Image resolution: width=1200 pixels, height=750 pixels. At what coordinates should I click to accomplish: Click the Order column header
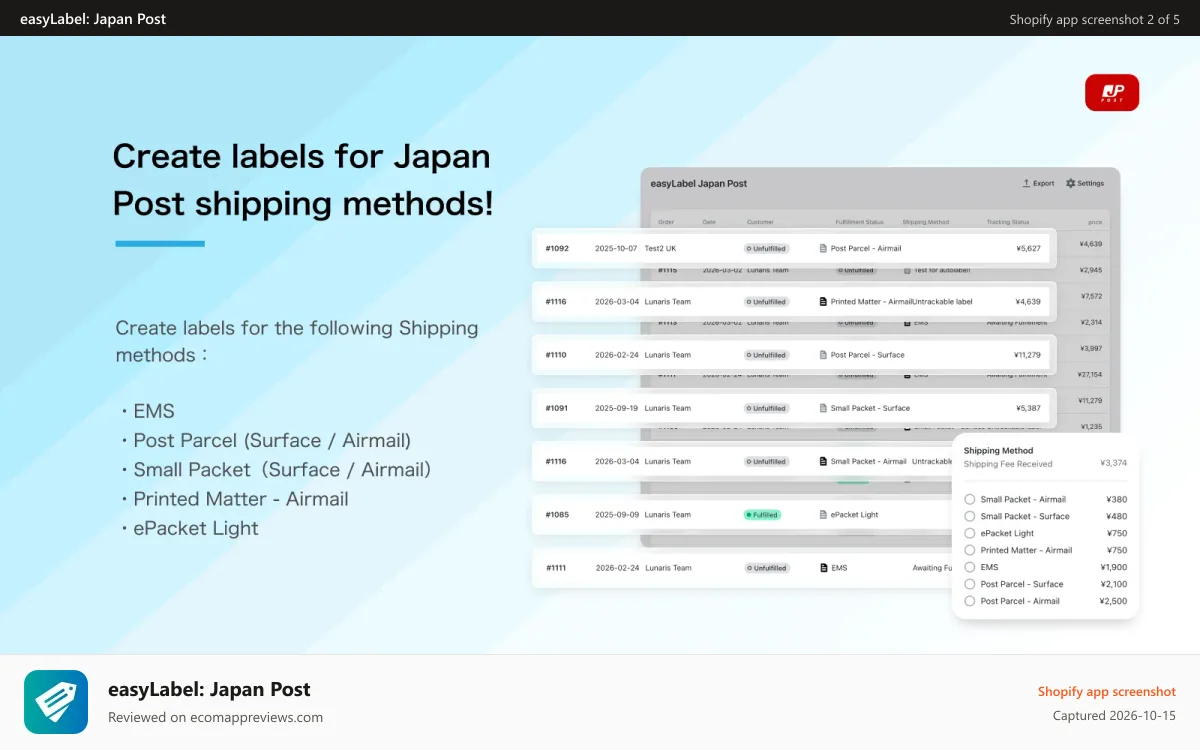point(666,222)
